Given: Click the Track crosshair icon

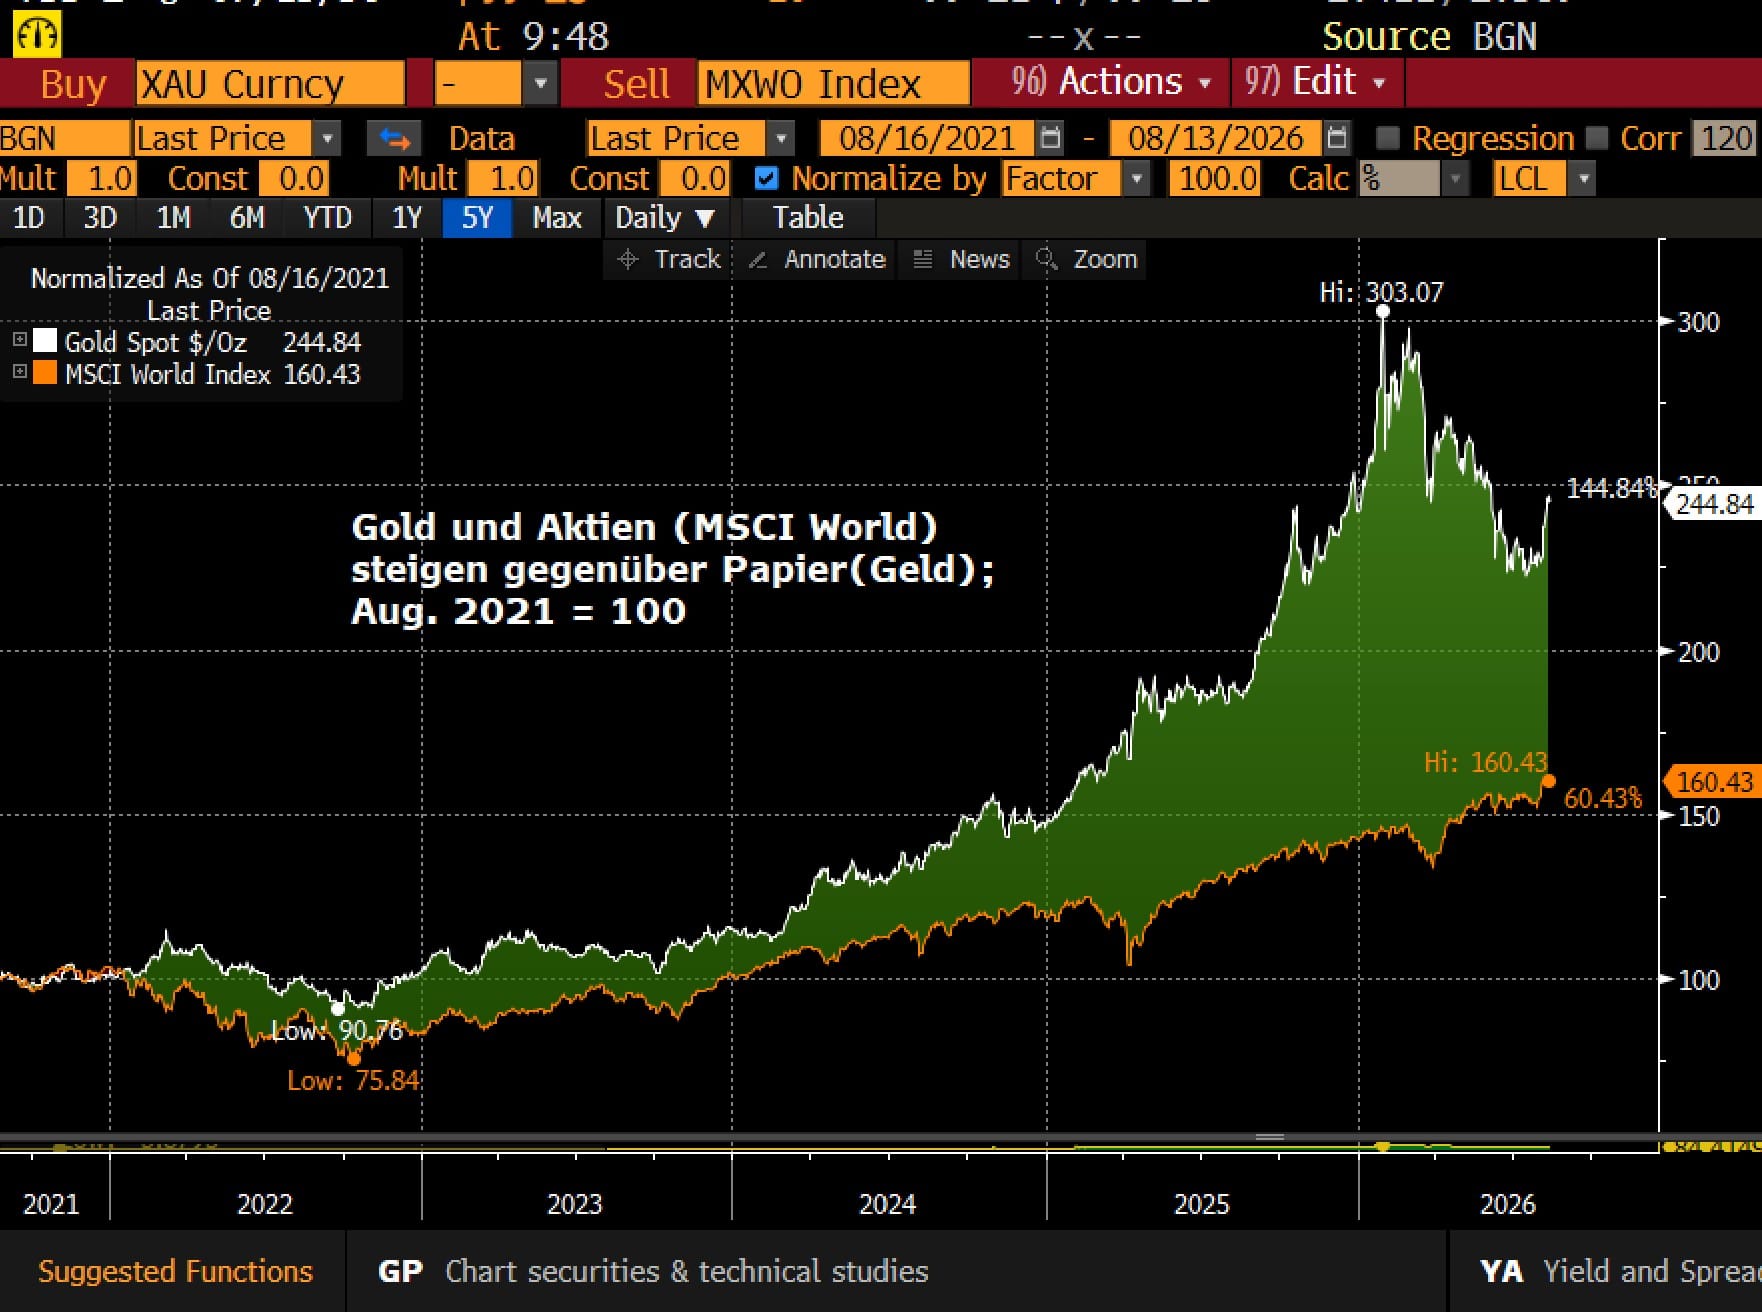Looking at the screenshot, I should click(628, 260).
